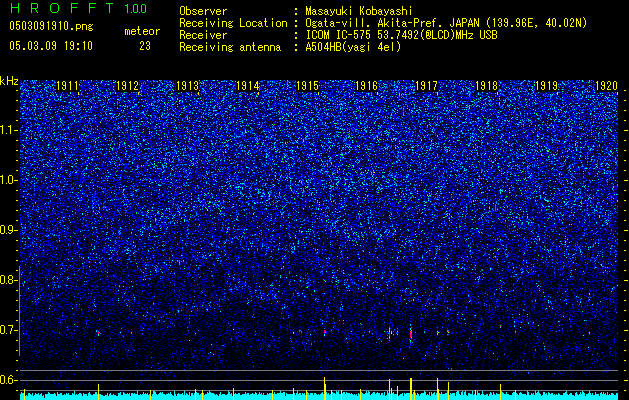The height and width of the screenshot is (400, 629).
Task: Click the 1916 time axis label
Action: [x=367, y=85]
